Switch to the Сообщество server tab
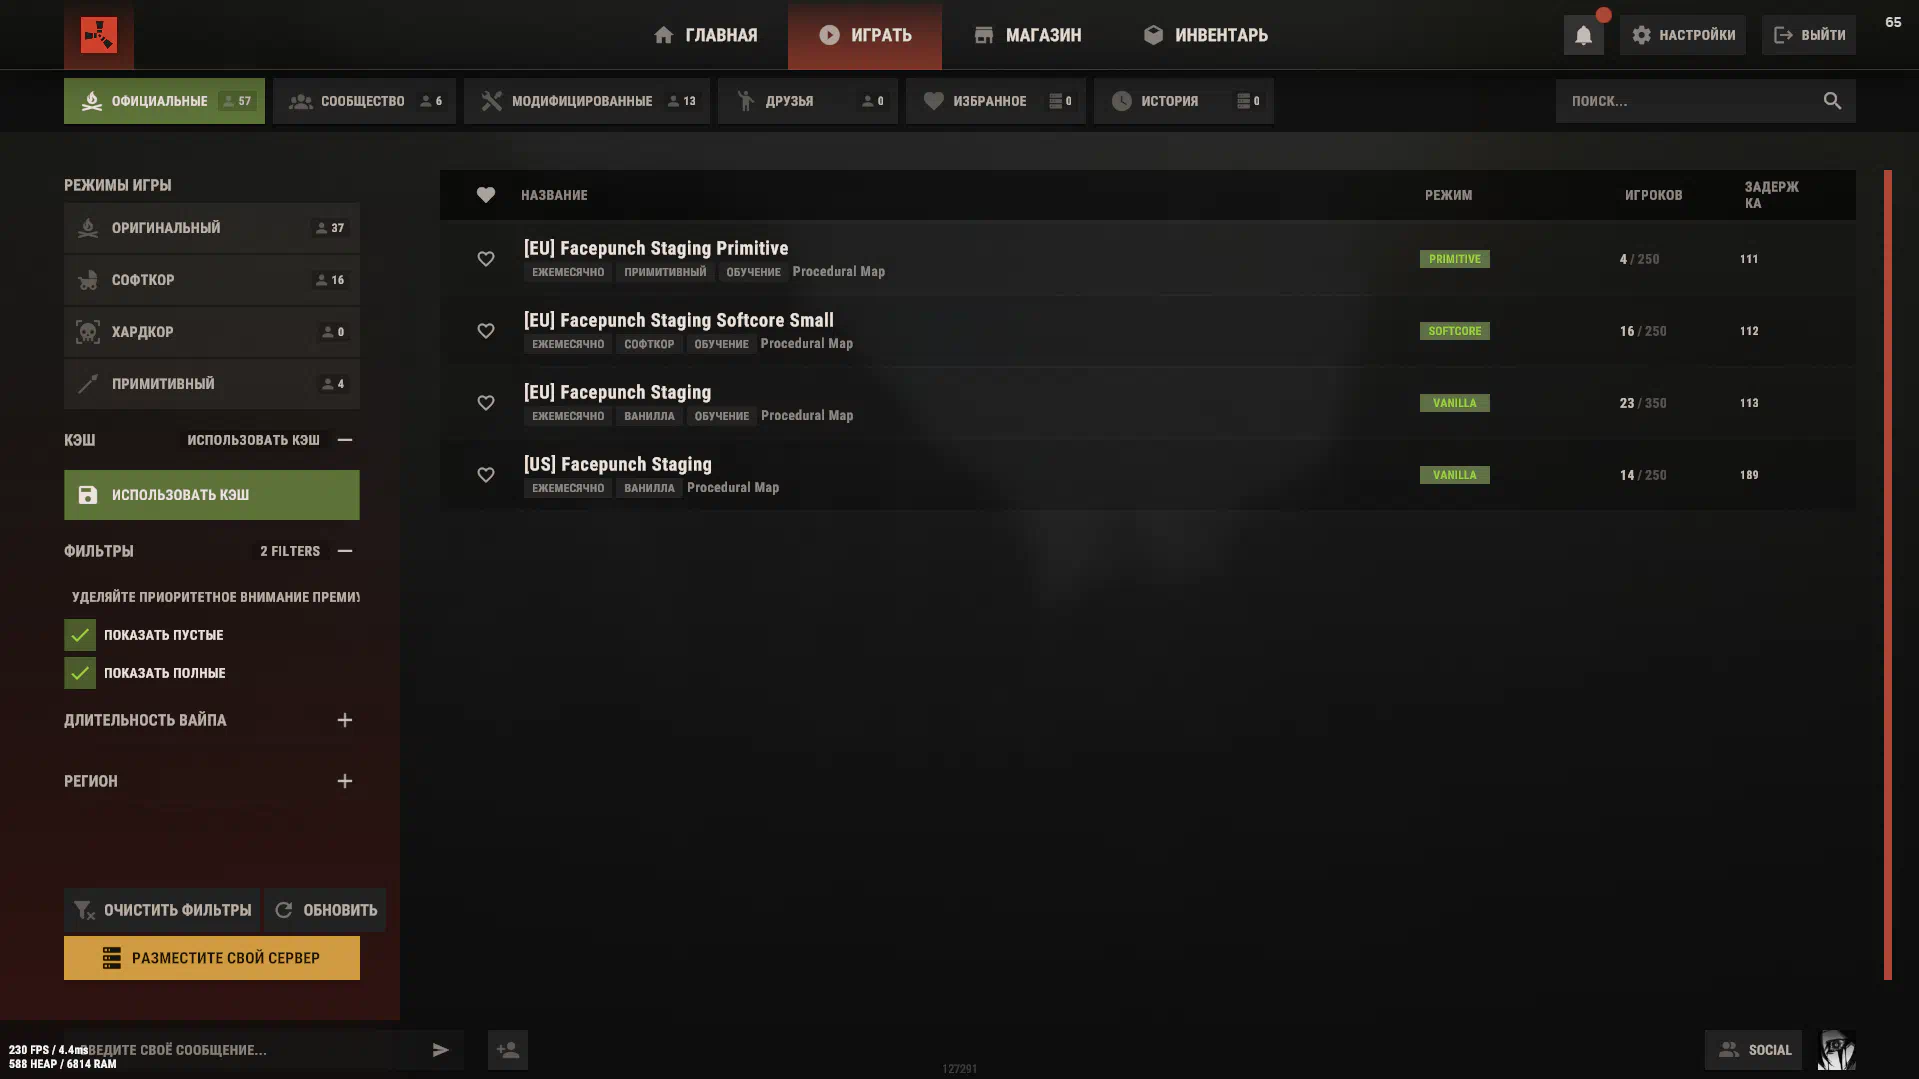 (364, 101)
